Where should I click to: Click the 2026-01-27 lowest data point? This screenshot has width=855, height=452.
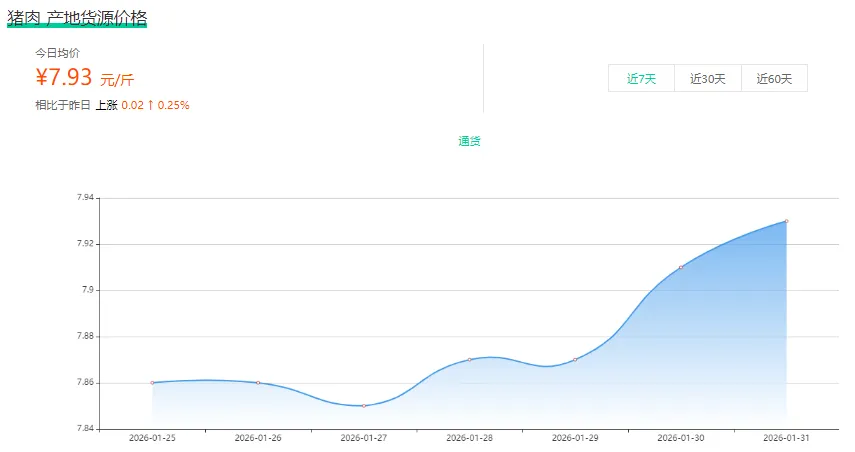click(x=364, y=406)
